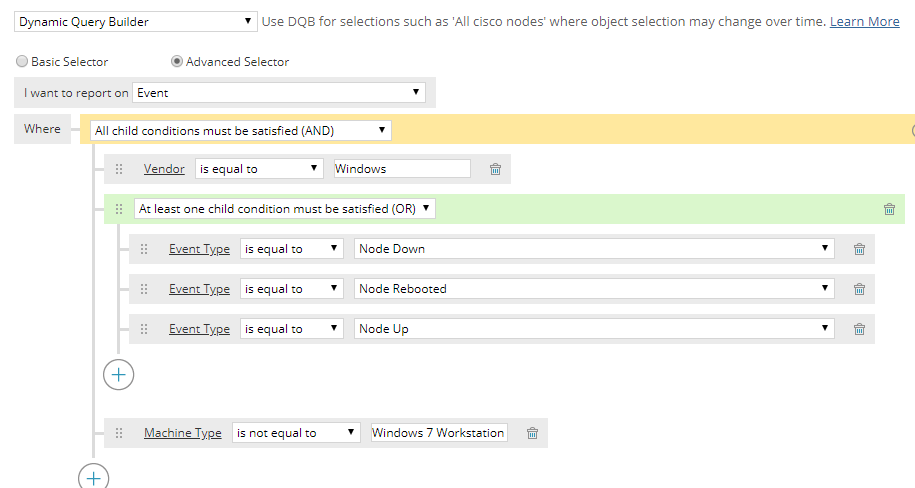Delete the Machine Type condition

(x=532, y=433)
